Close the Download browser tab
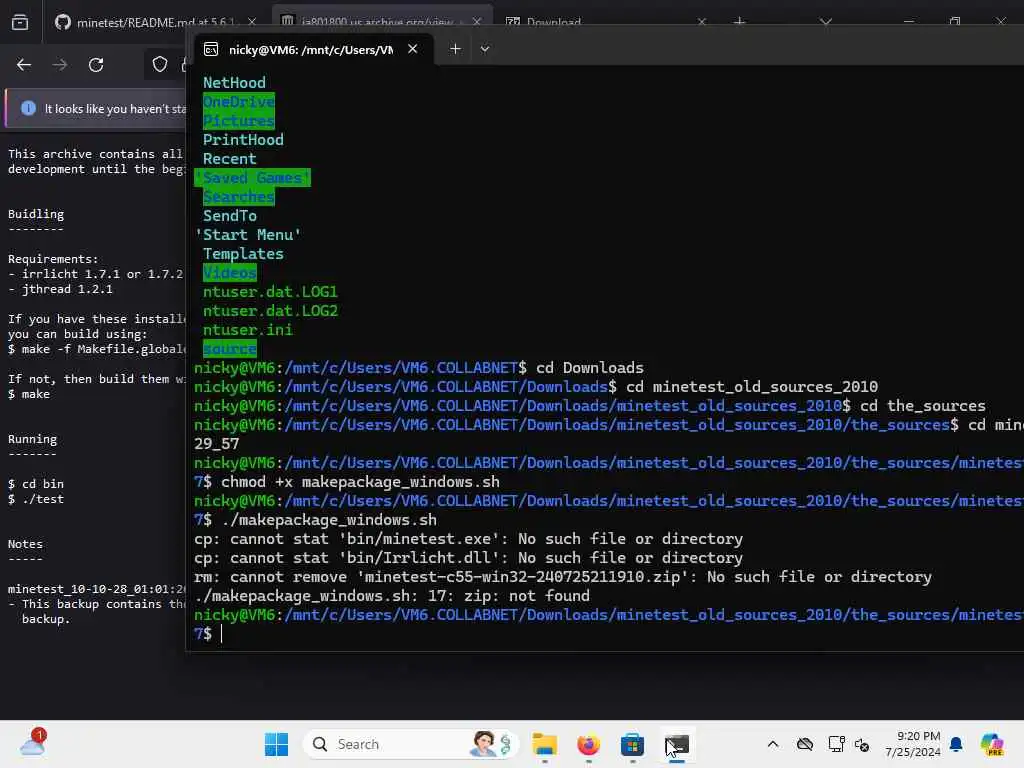 pos(701,22)
